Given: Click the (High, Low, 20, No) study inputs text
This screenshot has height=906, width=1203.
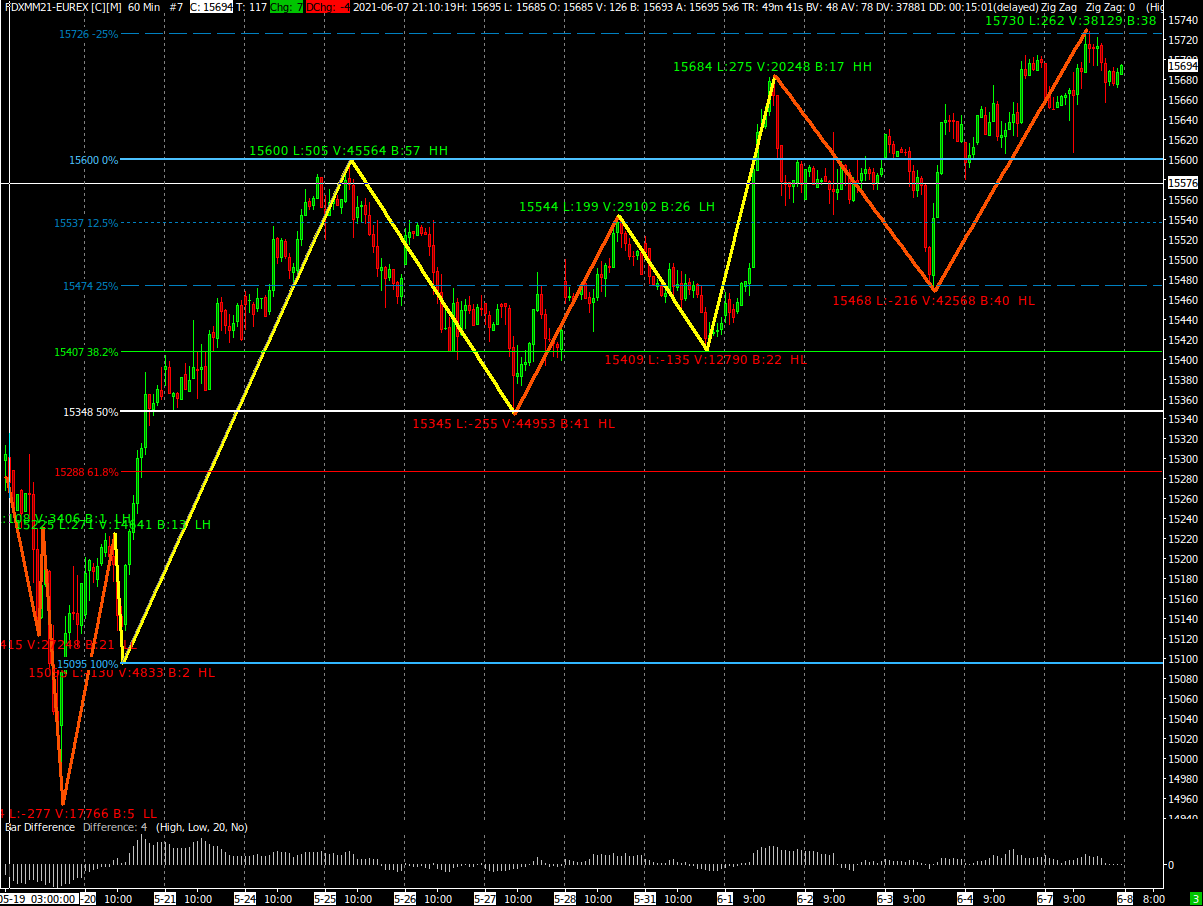Looking at the screenshot, I should click(202, 827).
